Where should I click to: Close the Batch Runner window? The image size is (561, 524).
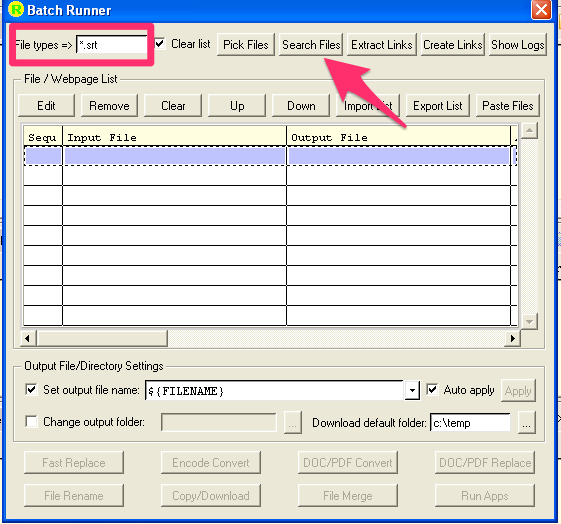[x=541, y=9]
